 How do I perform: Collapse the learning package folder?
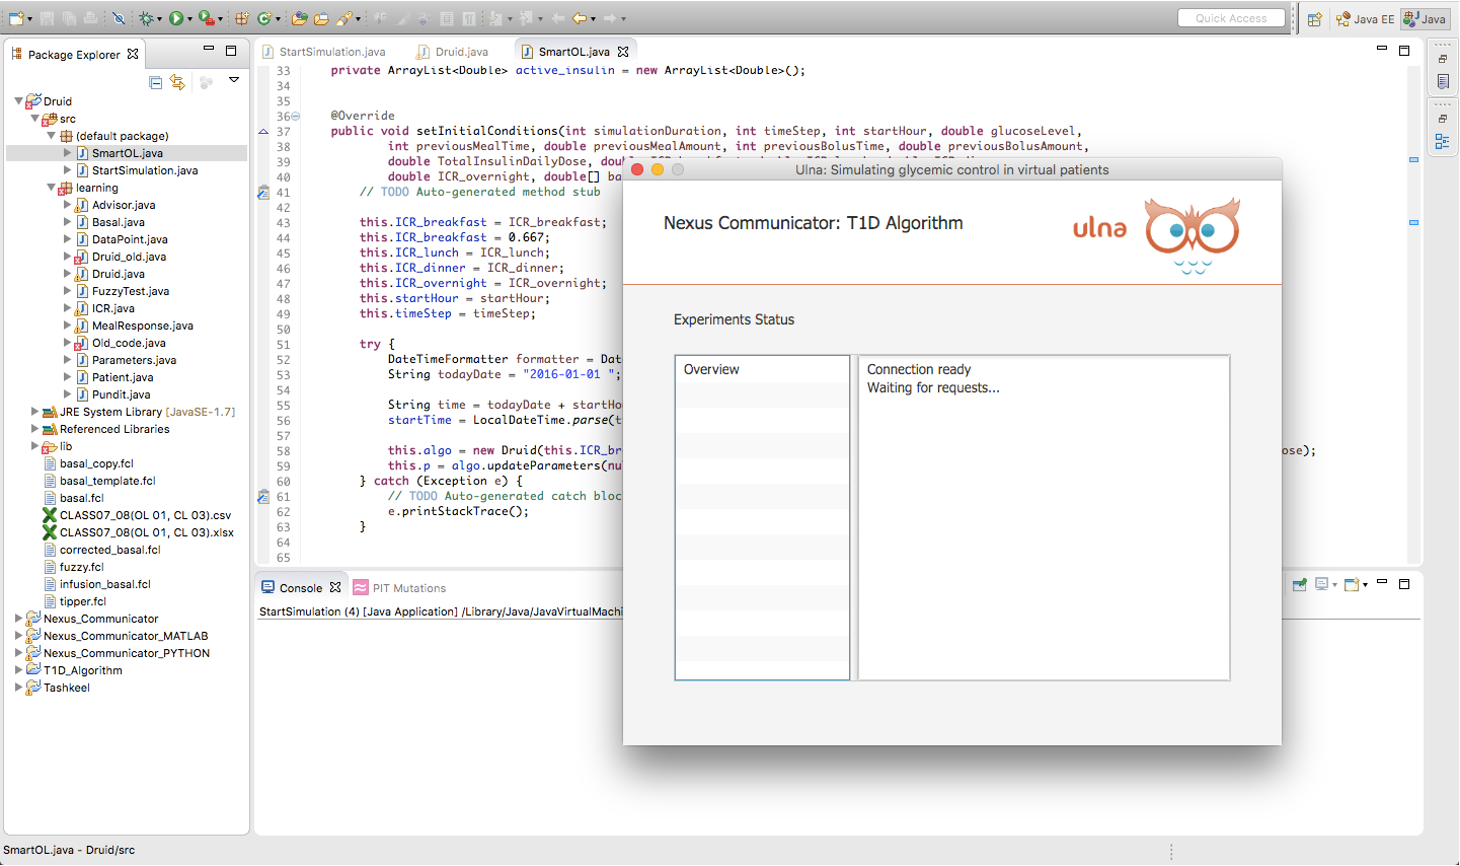pyautogui.click(x=51, y=188)
